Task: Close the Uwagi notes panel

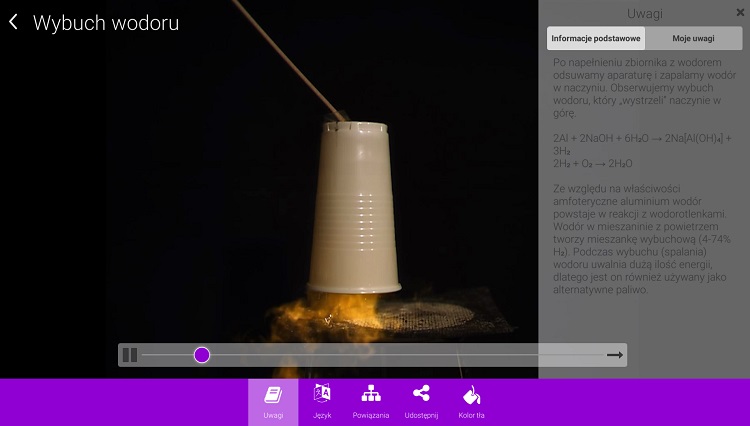Action: [x=740, y=13]
